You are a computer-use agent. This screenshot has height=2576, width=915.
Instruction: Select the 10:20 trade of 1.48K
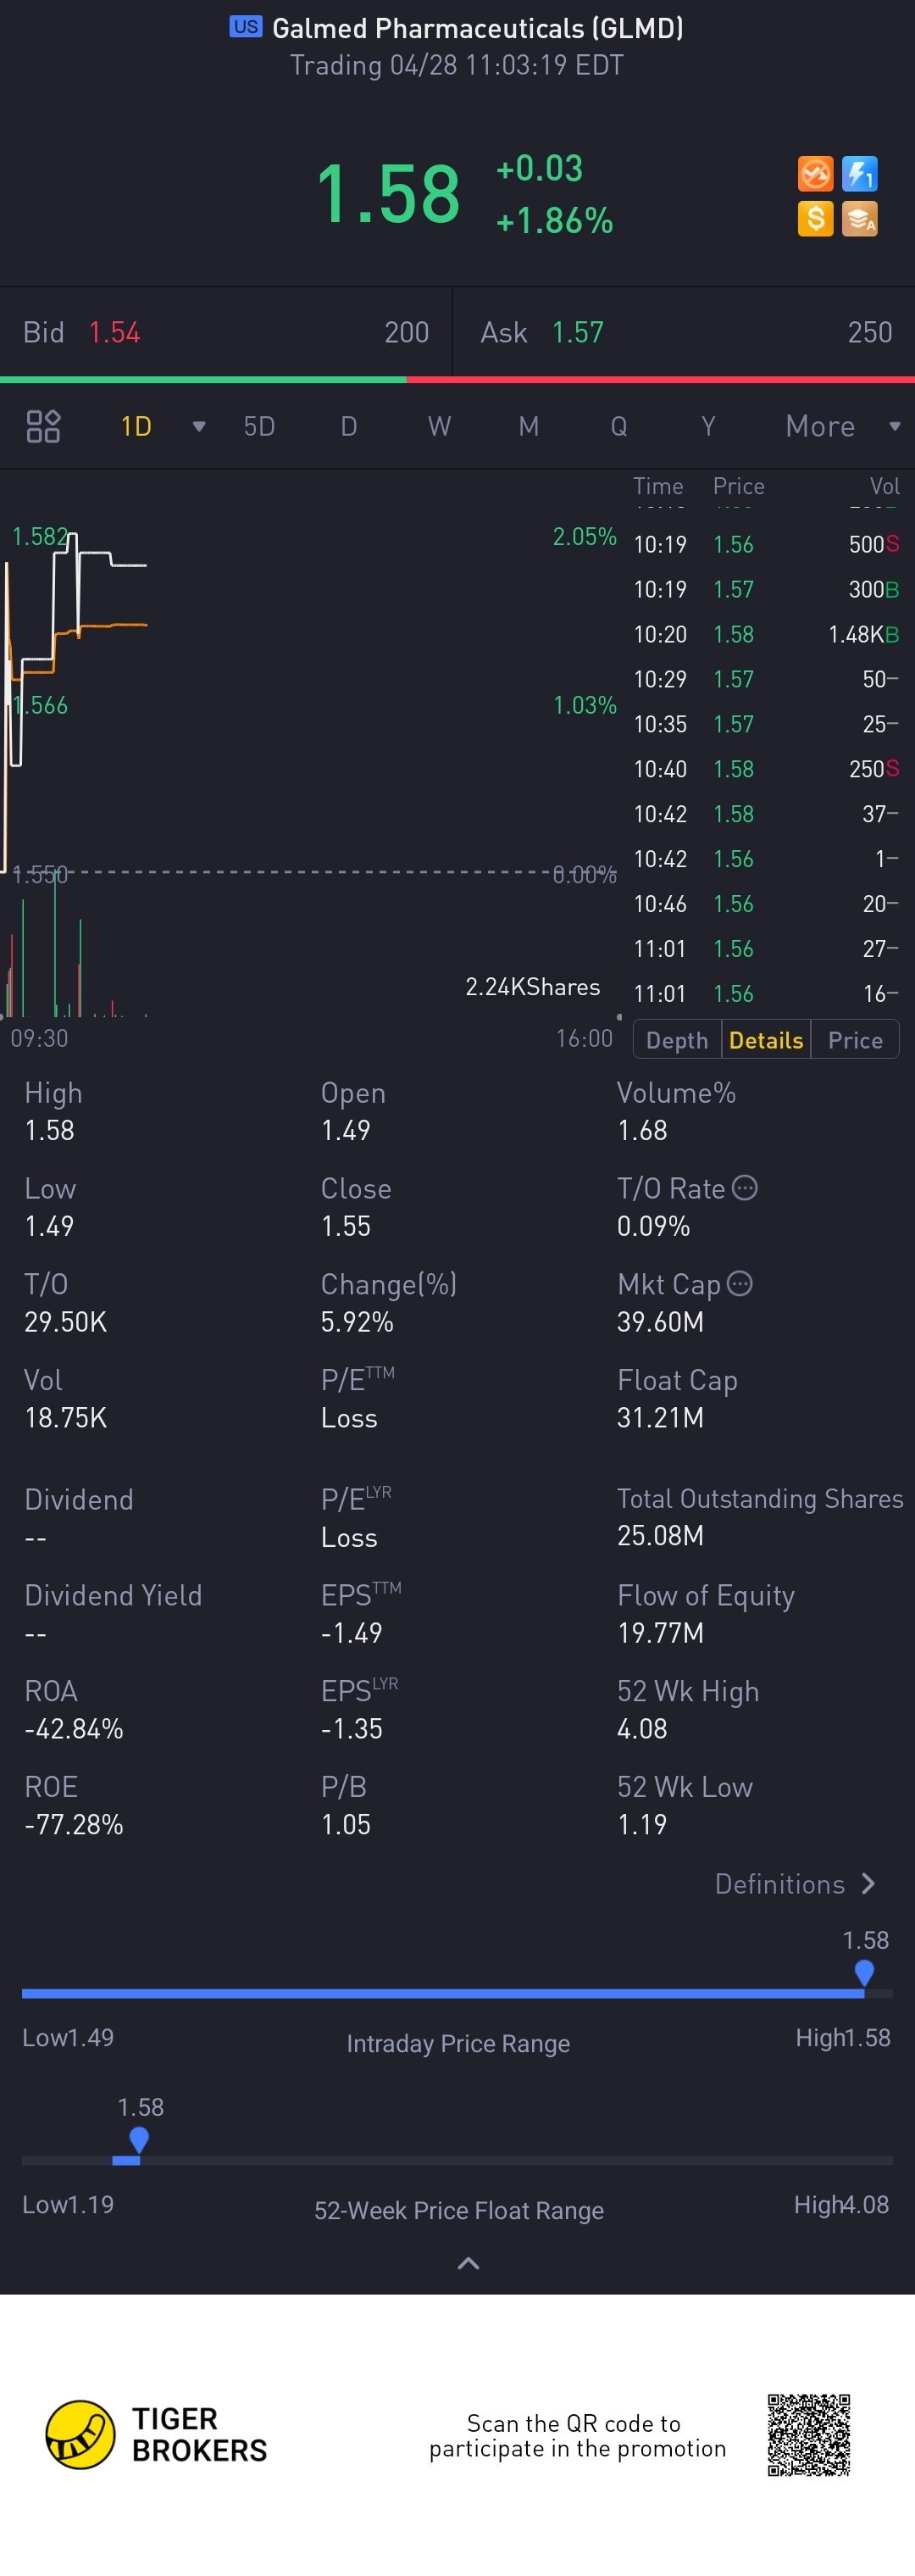pyautogui.click(x=766, y=634)
